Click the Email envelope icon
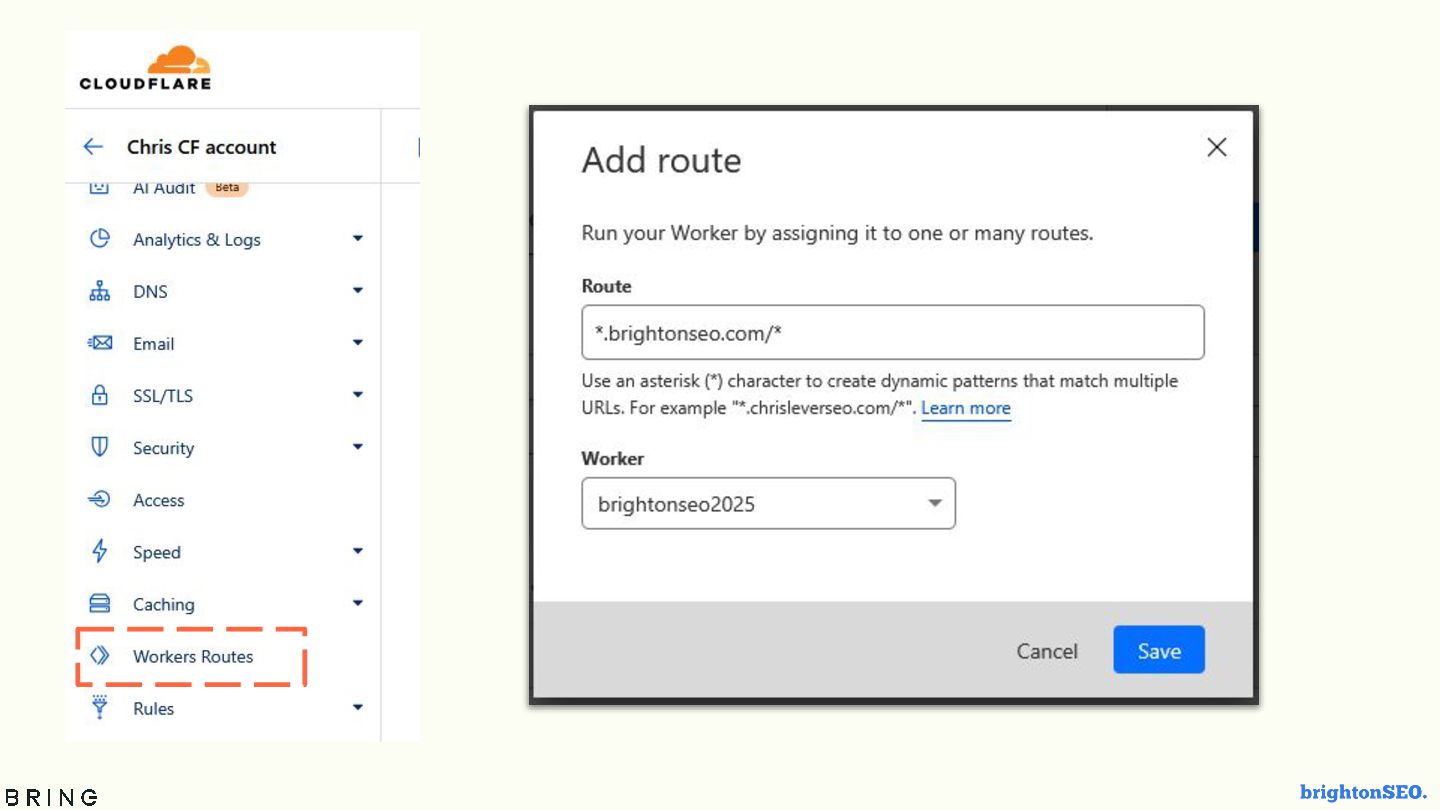 [x=99, y=343]
